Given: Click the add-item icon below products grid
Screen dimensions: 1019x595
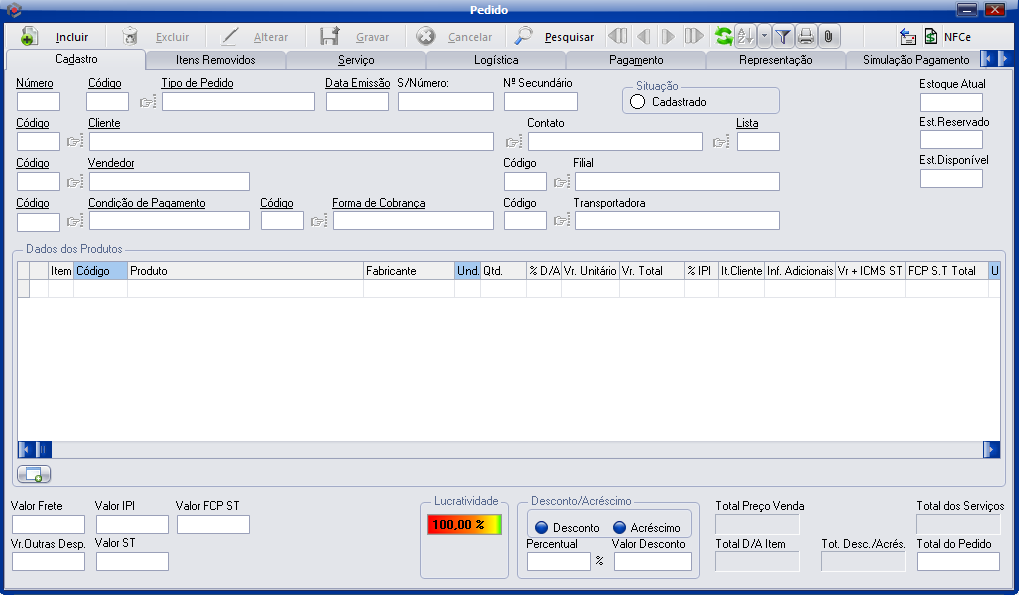Looking at the screenshot, I should [34, 474].
